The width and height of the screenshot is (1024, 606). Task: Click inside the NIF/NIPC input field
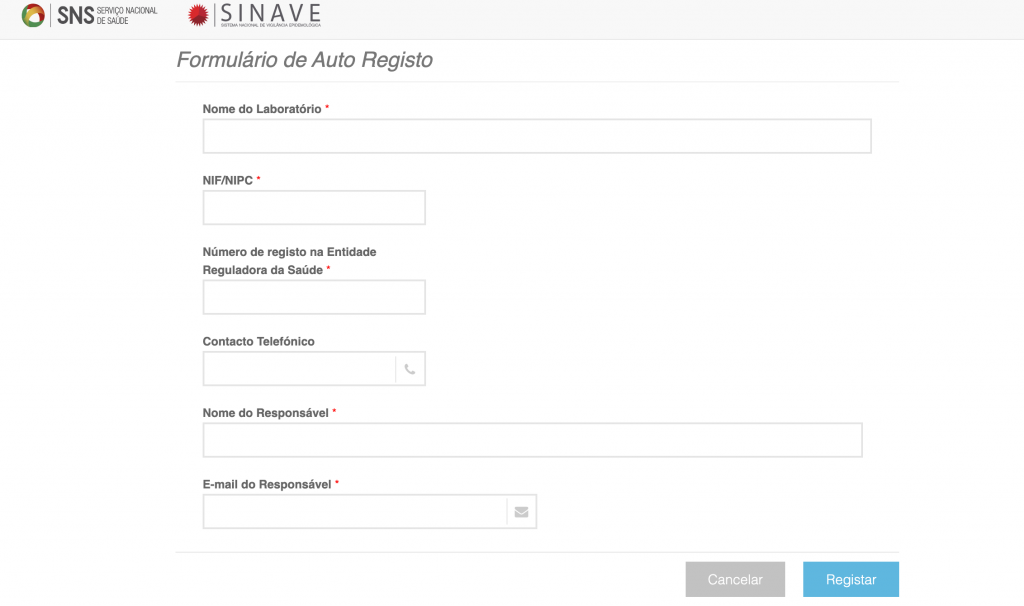click(x=314, y=207)
